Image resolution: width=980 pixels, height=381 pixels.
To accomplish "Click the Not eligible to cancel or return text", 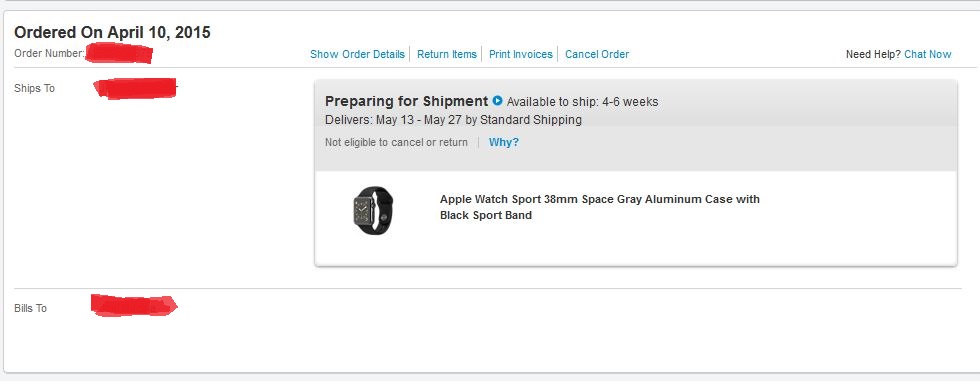I will 396,142.
